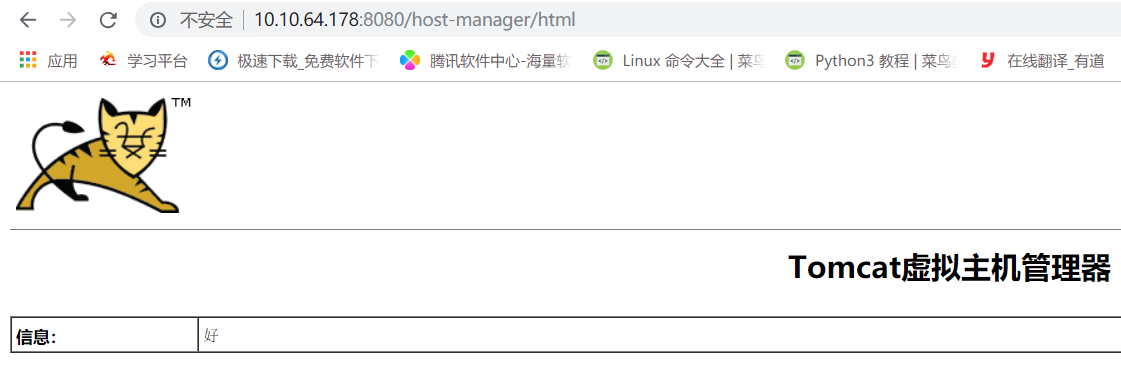The width and height of the screenshot is (1121, 374).
Task: Click the green favicon beside Linux 命令大全
Action: click(603, 61)
